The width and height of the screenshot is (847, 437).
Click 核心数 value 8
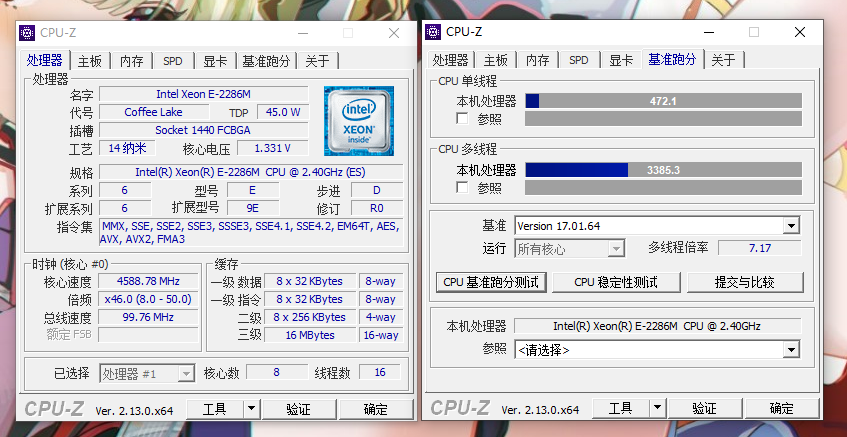277,372
